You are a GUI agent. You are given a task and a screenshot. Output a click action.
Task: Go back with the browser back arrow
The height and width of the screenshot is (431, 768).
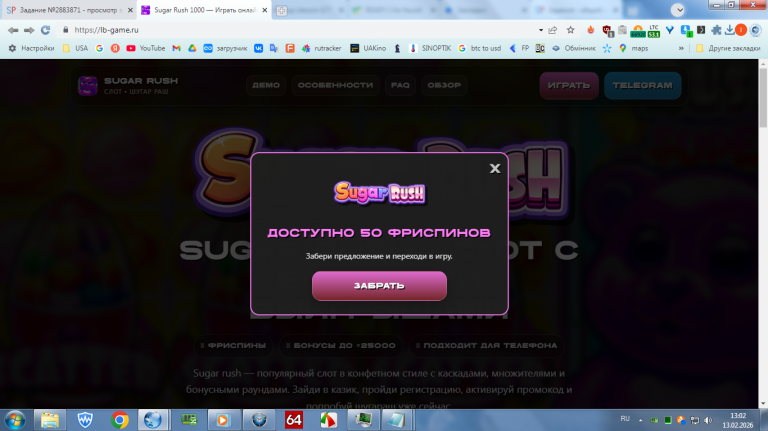[13, 30]
